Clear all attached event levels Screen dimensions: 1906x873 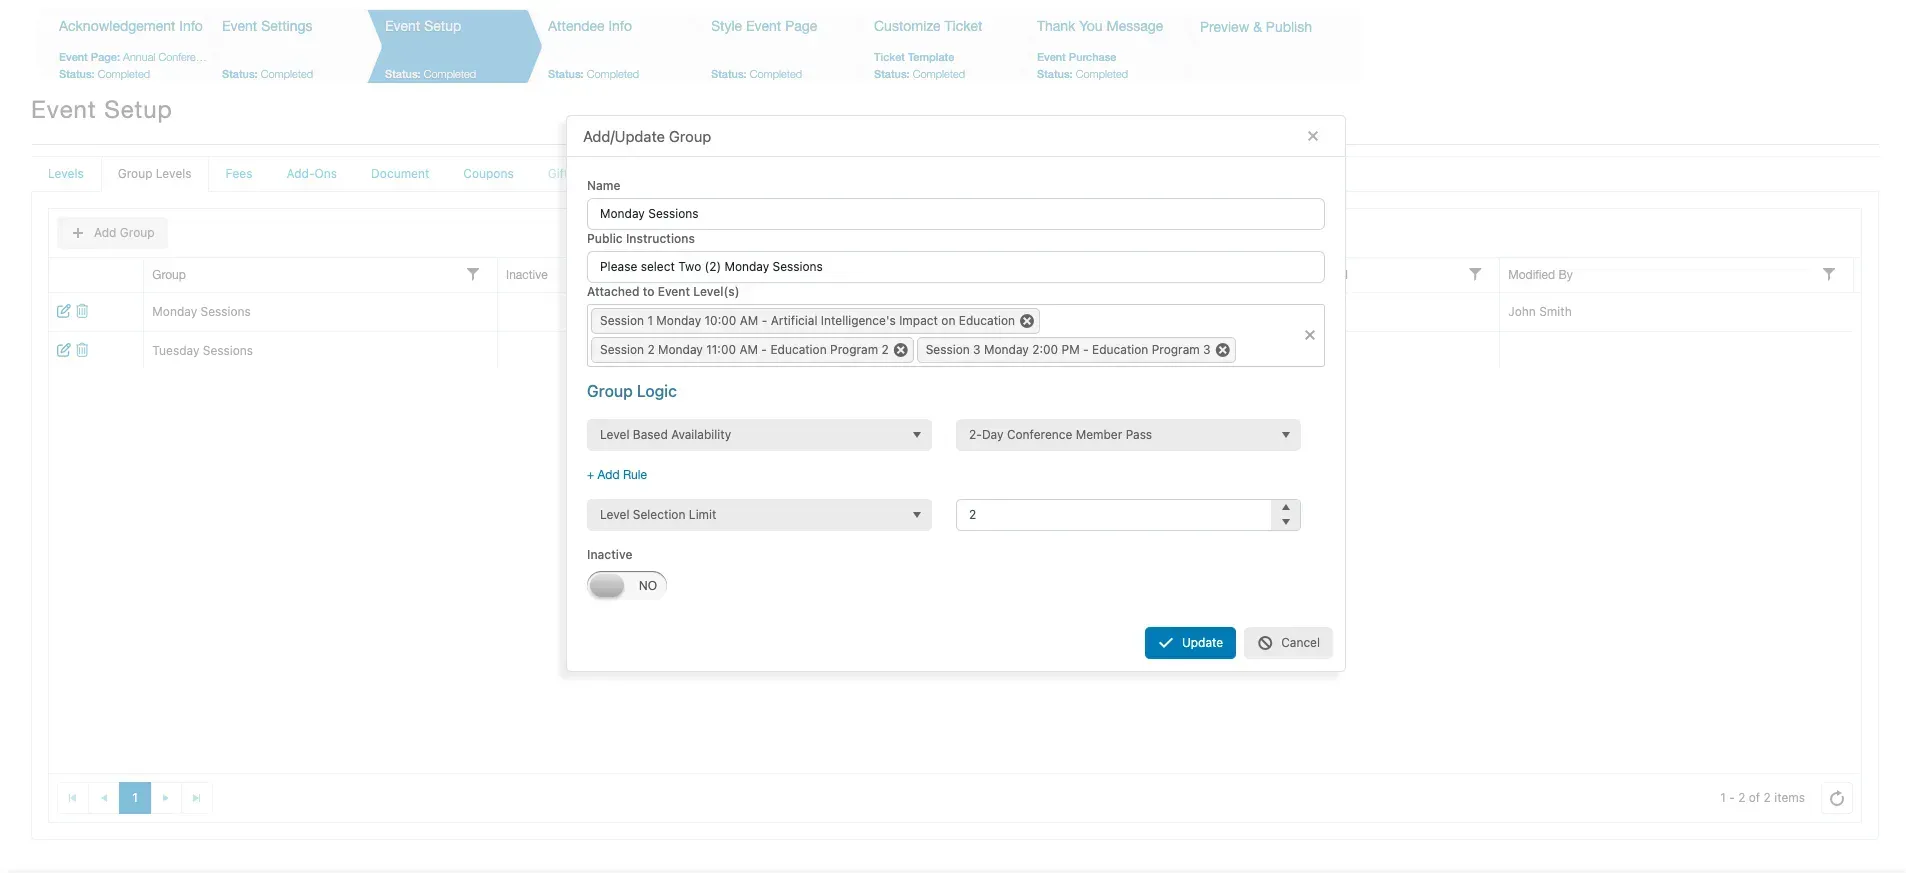coord(1309,336)
